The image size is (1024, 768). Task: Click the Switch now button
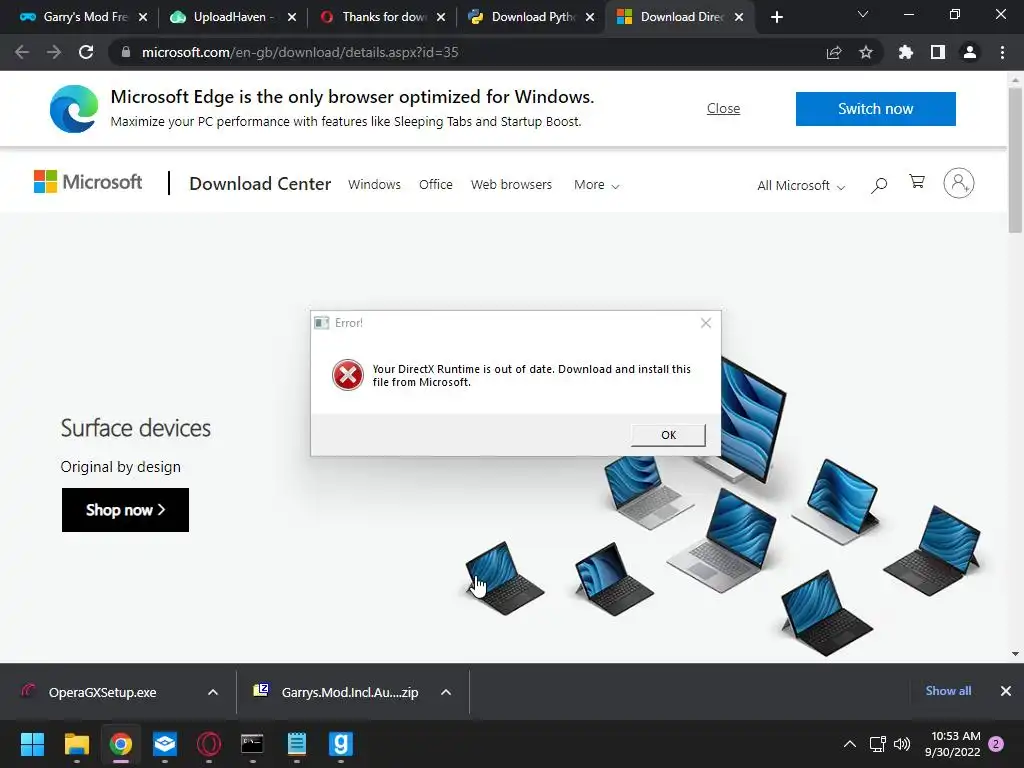click(875, 108)
